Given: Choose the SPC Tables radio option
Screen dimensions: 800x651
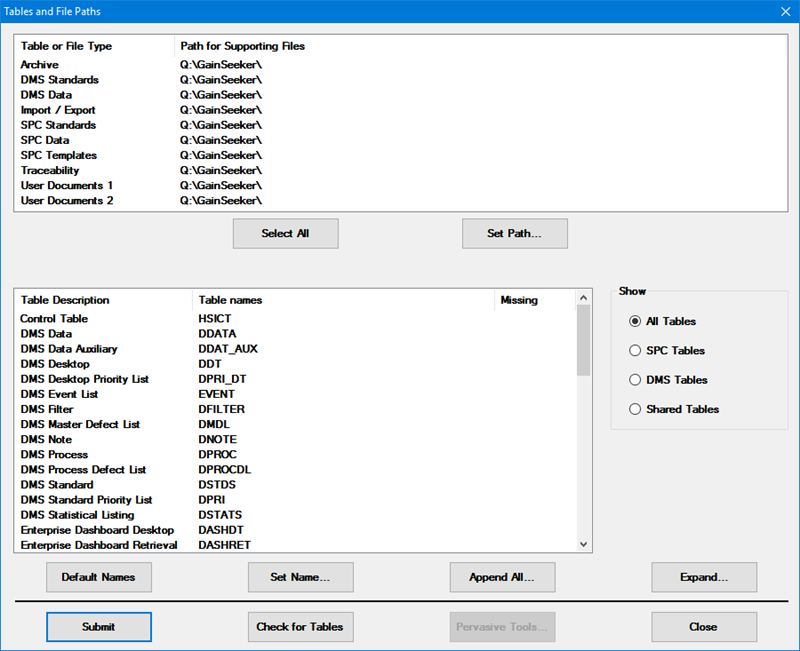Looking at the screenshot, I should tap(635, 351).
